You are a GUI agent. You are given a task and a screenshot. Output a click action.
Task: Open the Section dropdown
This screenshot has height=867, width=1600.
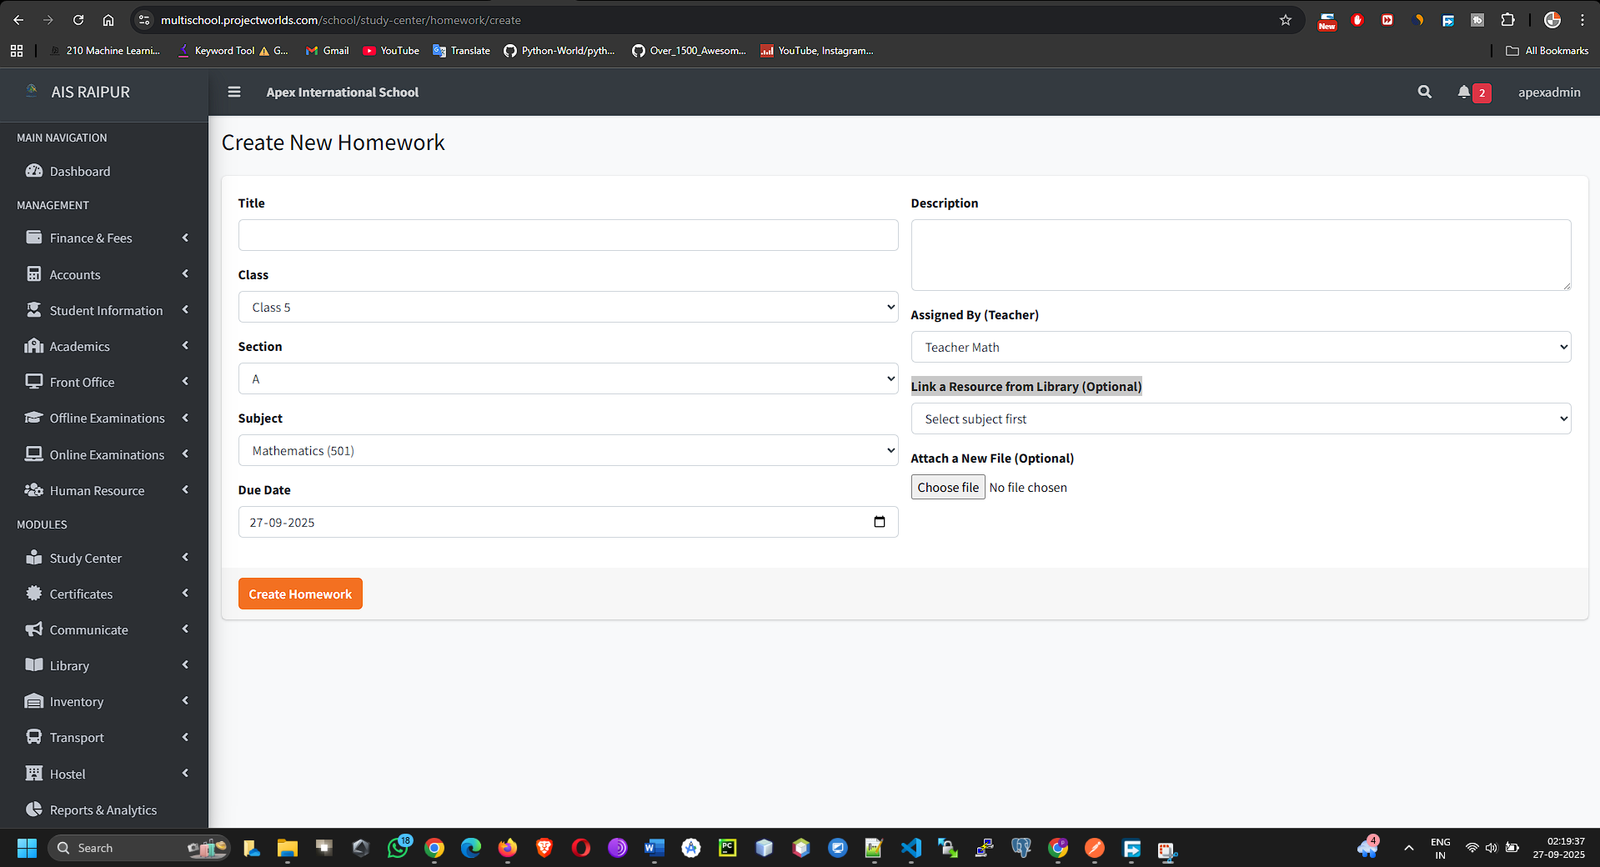click(567, 379)
